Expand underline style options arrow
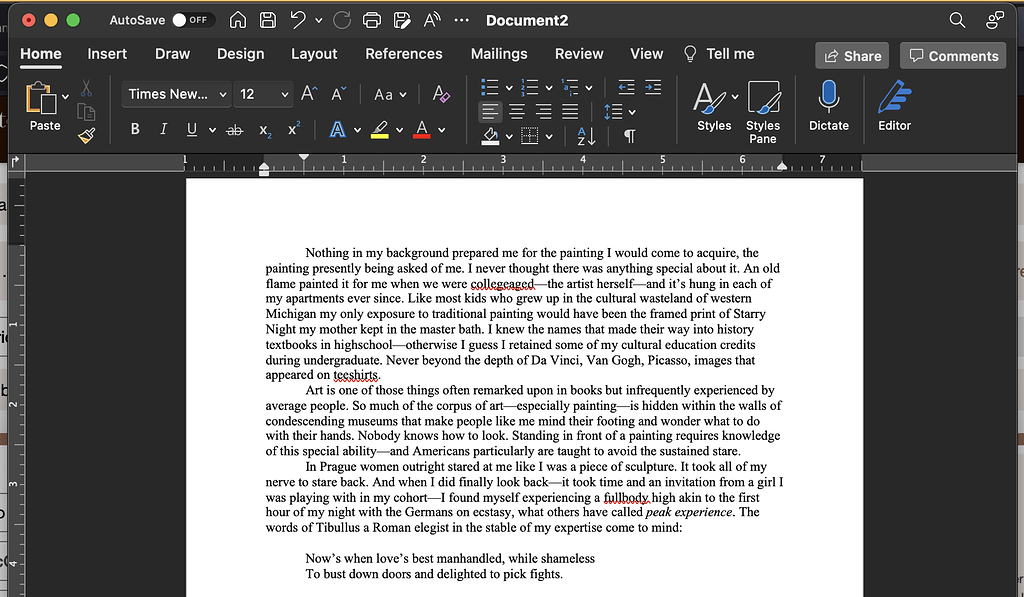1024x597 pixels. pyautogui.click(x=212, y=130)
